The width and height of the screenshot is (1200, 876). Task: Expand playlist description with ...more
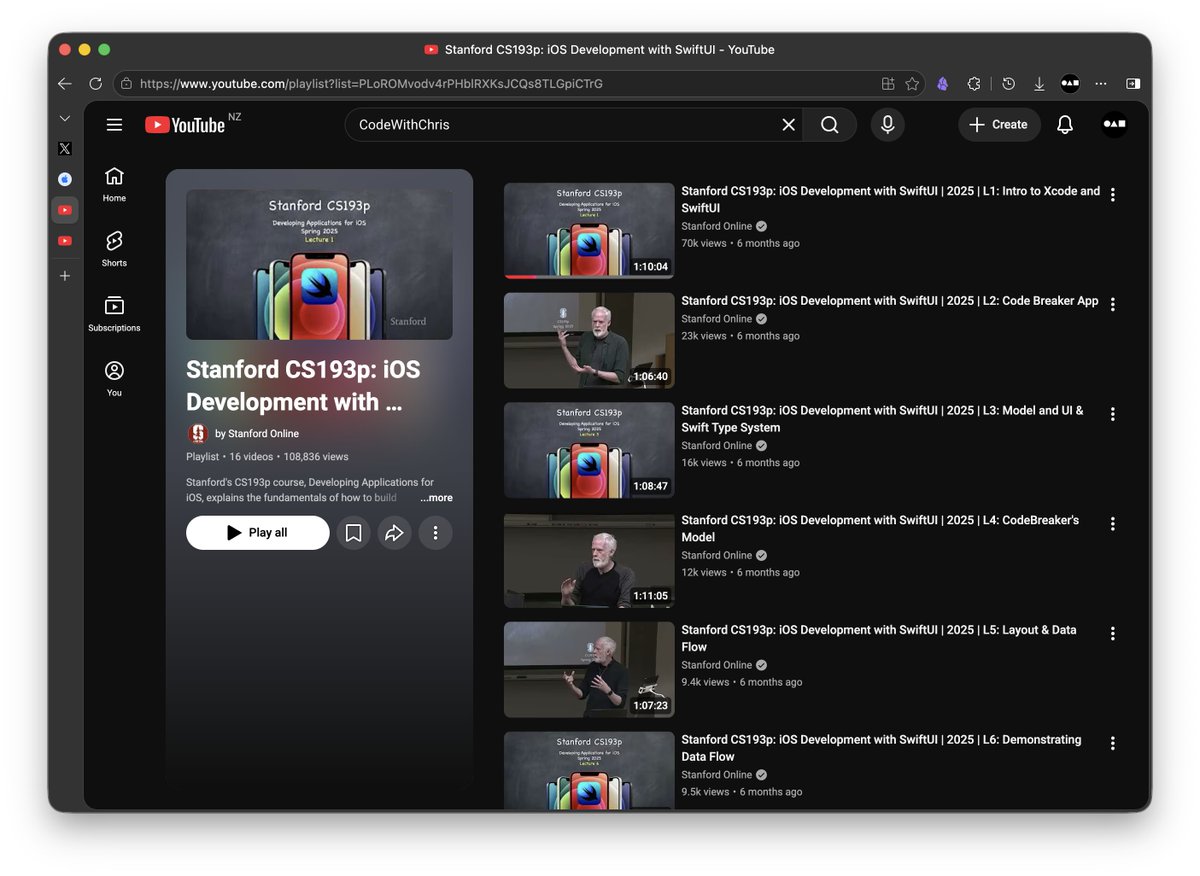tap(436, 498)
